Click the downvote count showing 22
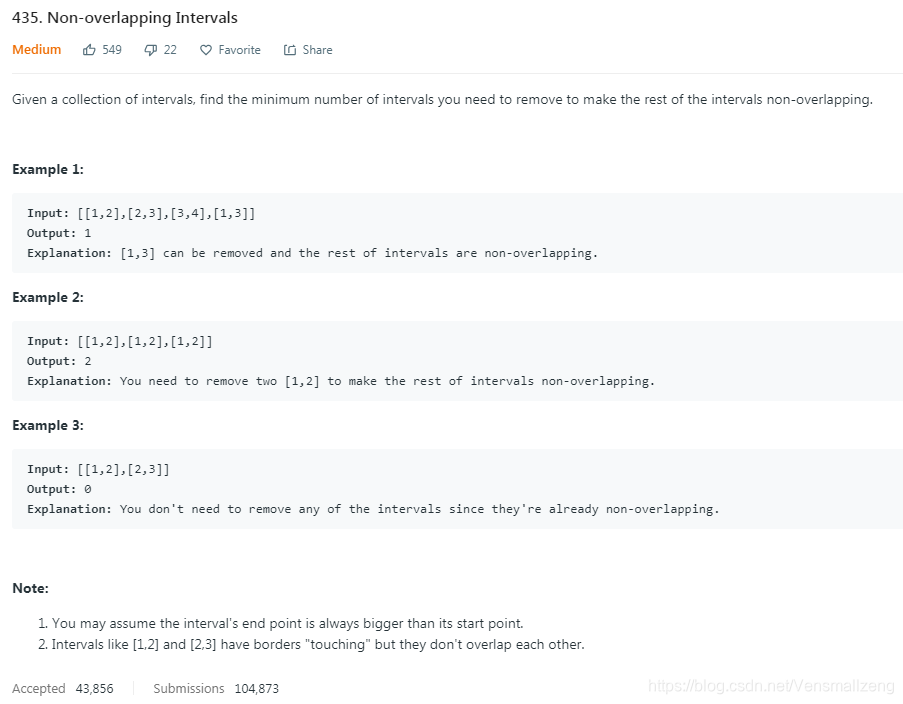The height and width of the screenshot is (704, 903). (x=169, y=49)
